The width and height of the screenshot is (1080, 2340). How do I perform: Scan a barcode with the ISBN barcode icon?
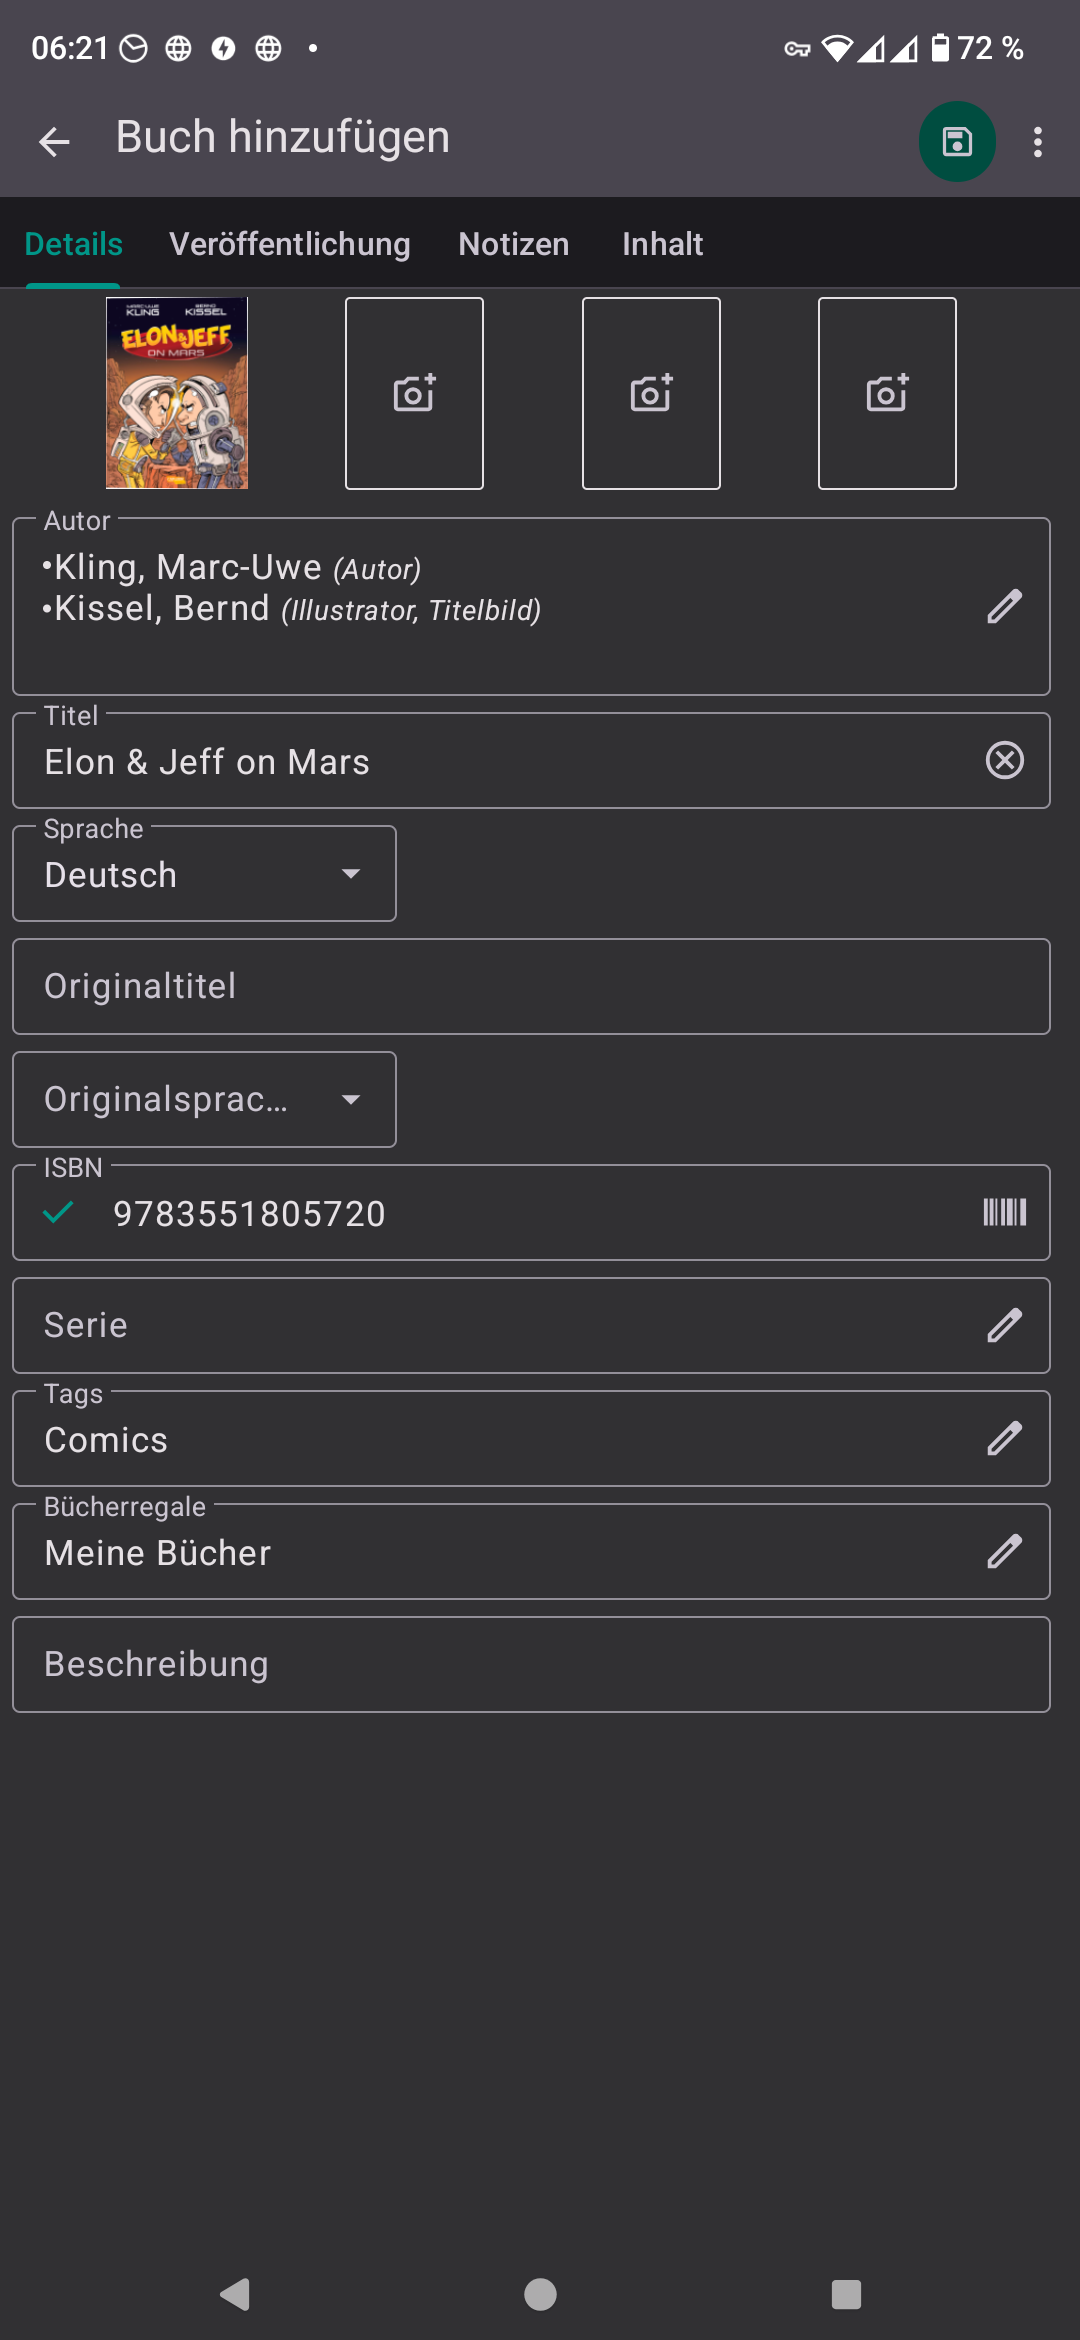point(1005,1212)
